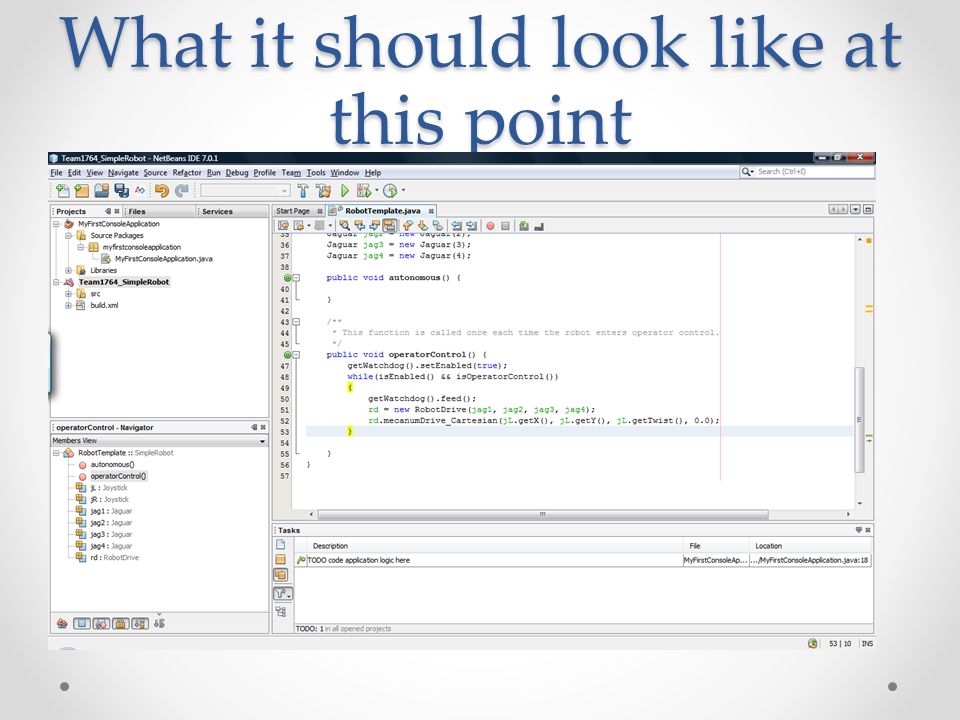Toggle Show Non-Public Members in Navigator

tap(121, 623)
